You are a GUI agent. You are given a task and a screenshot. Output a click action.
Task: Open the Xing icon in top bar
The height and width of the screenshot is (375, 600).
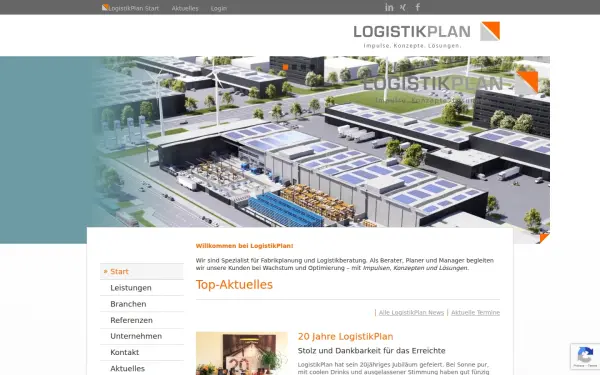[x=403, y=7]
